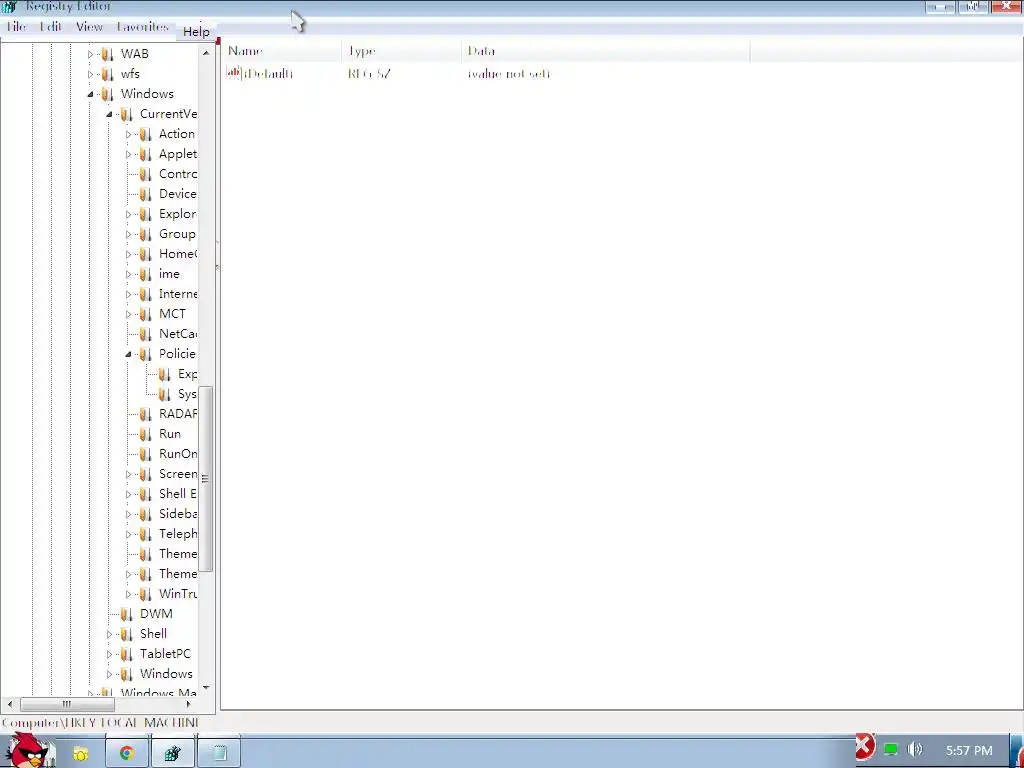Collapse the CurrentVe key arrow
The image size is (1024, 768).
[110, 114]
